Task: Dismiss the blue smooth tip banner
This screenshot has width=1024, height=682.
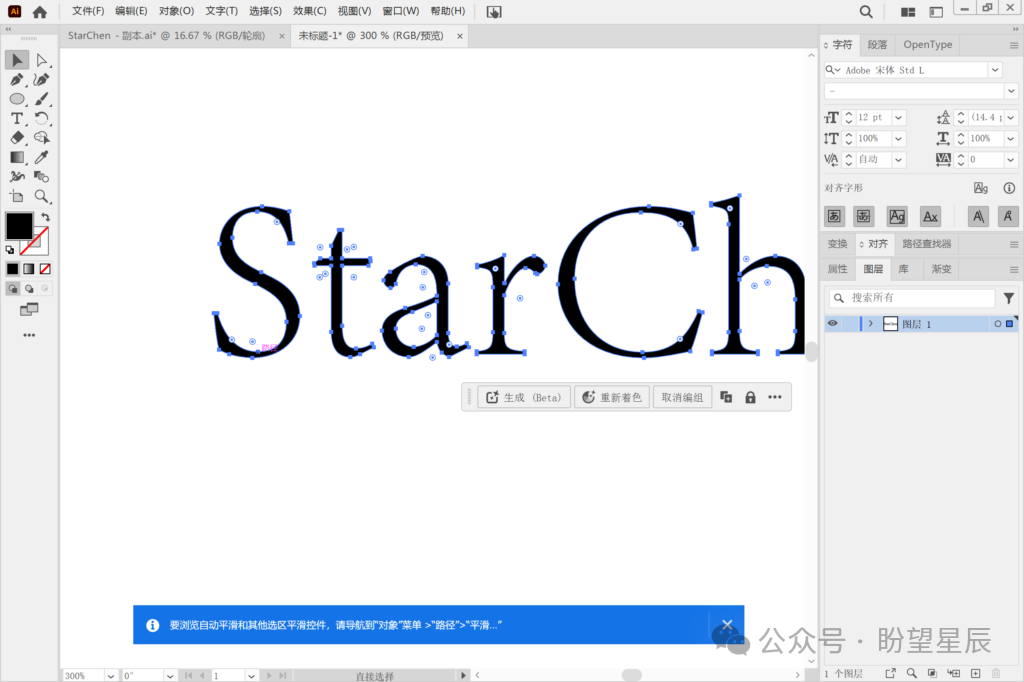Action: (x=727, y=624)
